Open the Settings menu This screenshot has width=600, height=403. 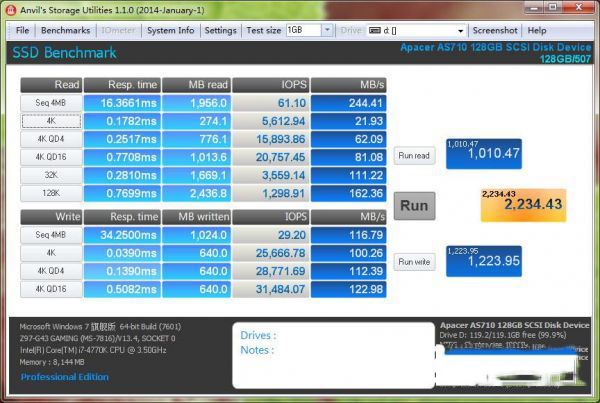(220, 30)
